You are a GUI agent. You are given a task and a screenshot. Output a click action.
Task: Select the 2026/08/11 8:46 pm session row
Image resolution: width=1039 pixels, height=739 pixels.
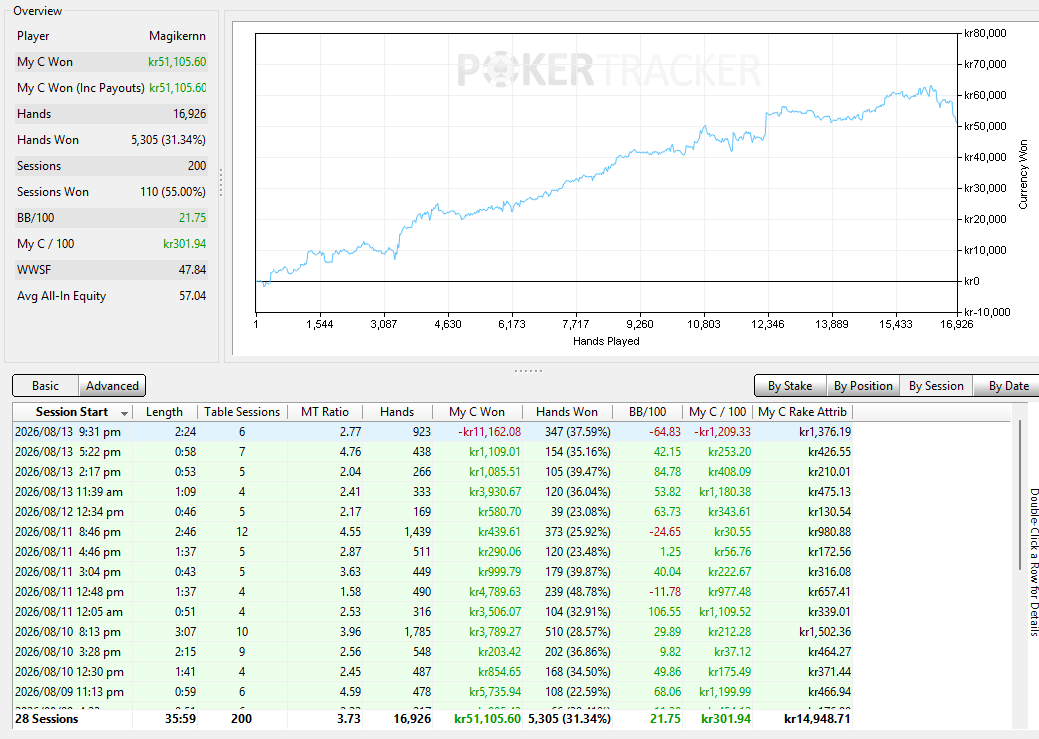coord(433,532)
